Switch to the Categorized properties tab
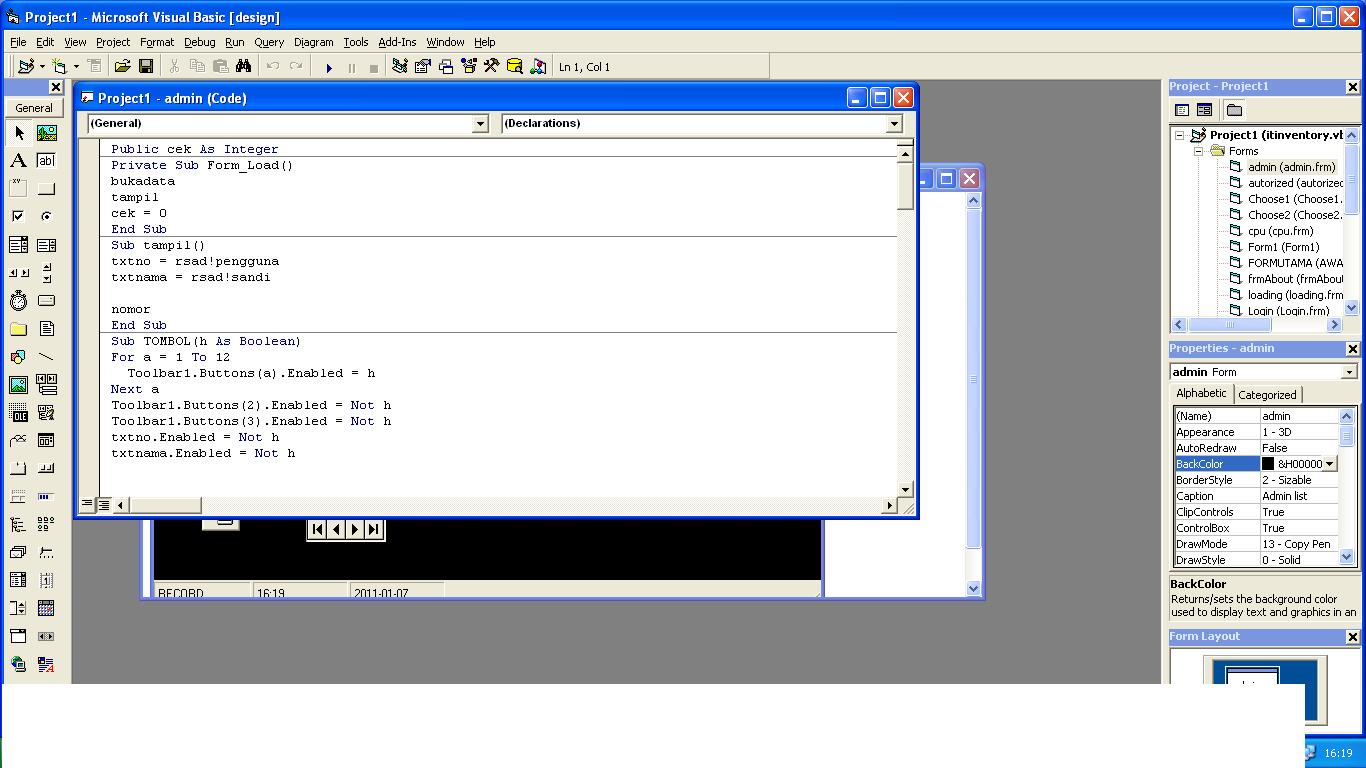This screenshot has width=1366, height=768. click(x=1267, y=394)
